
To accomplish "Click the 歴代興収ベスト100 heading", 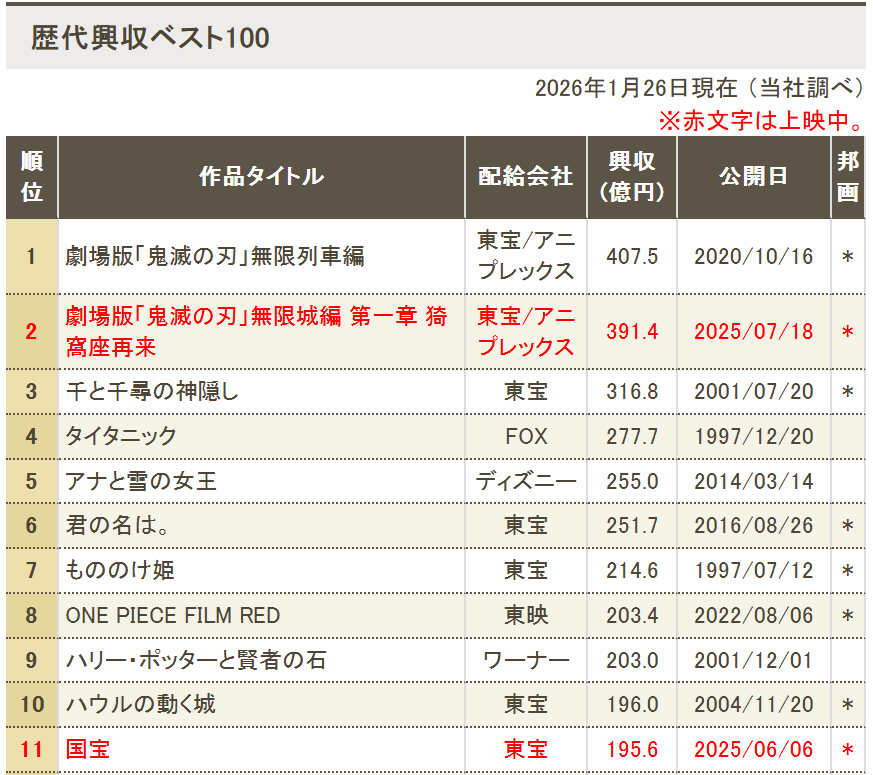I will click(x=150, y=38).
